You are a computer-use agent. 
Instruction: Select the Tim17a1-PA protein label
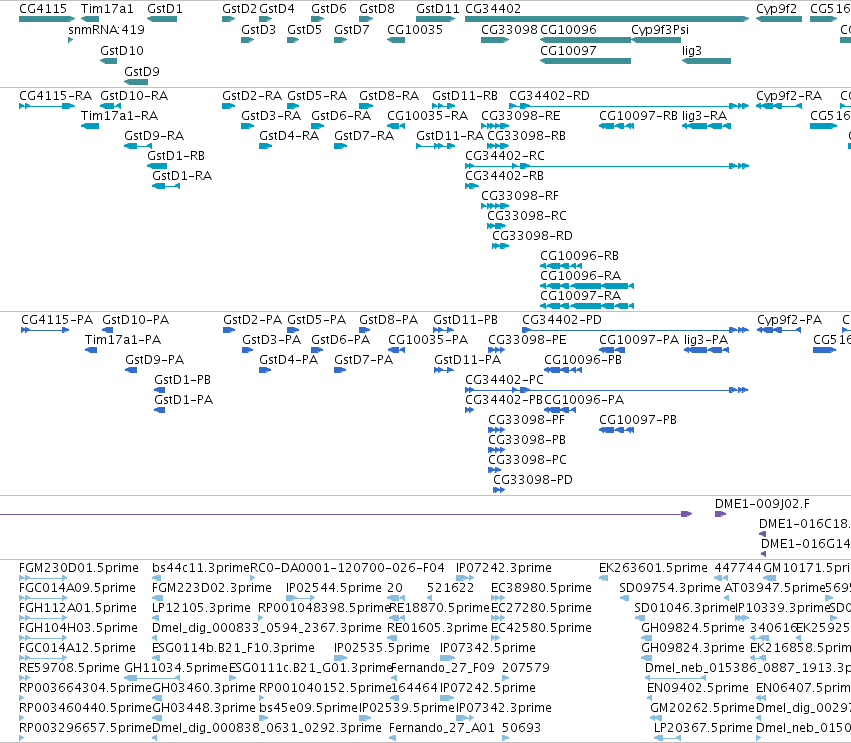coord(123,340)
